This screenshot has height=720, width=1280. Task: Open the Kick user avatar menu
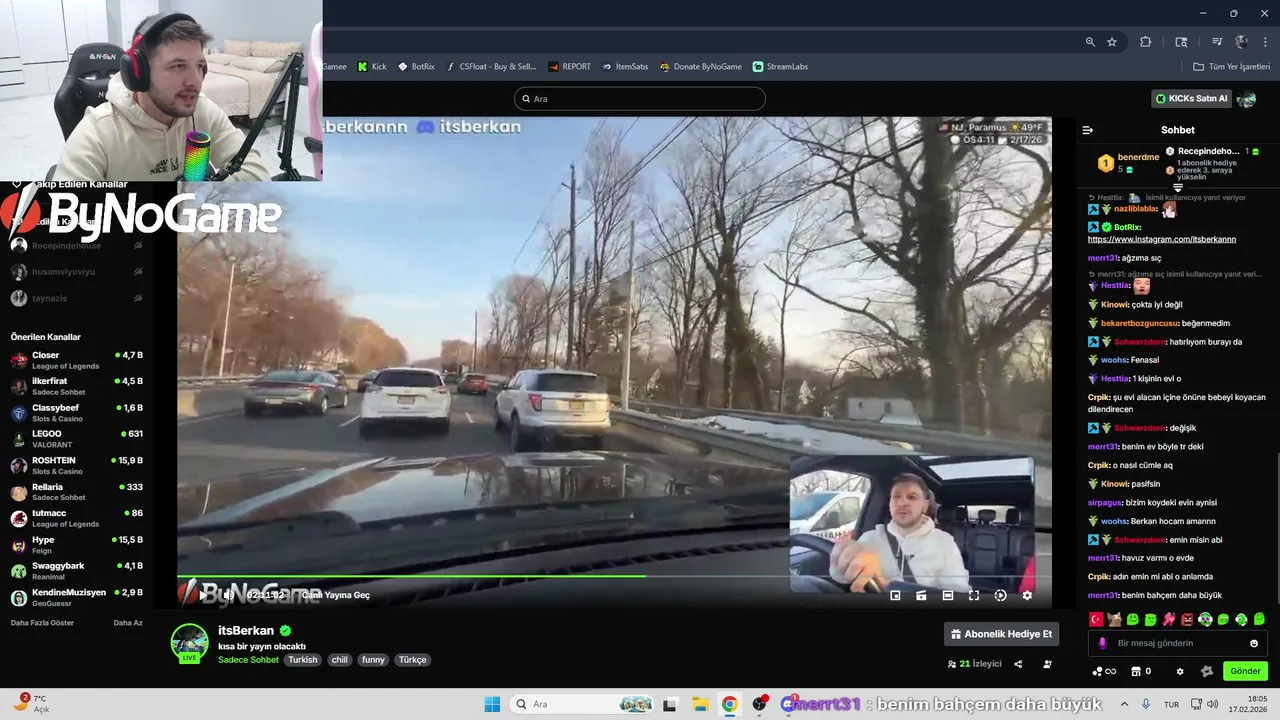[x=1246, y=99]
